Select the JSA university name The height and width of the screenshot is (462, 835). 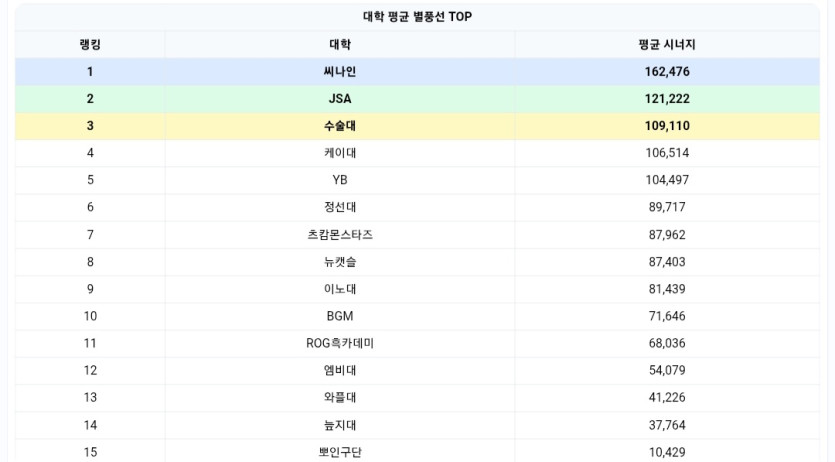pyautogui.click(x=340, y=99)
